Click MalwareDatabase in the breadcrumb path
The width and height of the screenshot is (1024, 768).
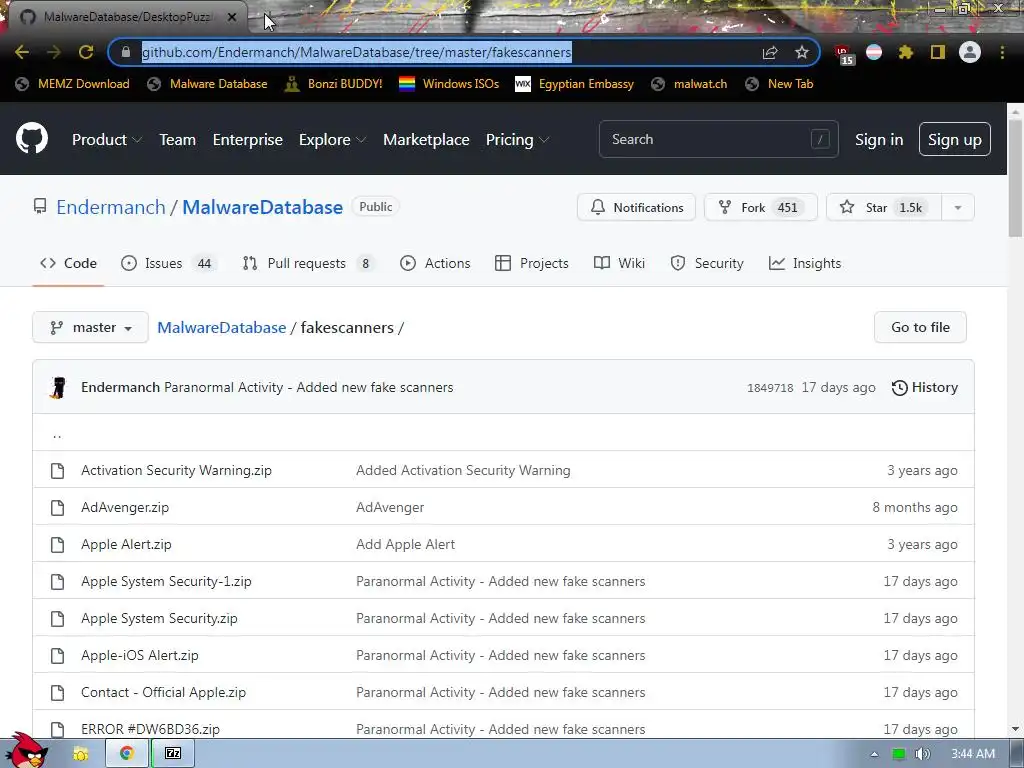(x=221, y=327)
